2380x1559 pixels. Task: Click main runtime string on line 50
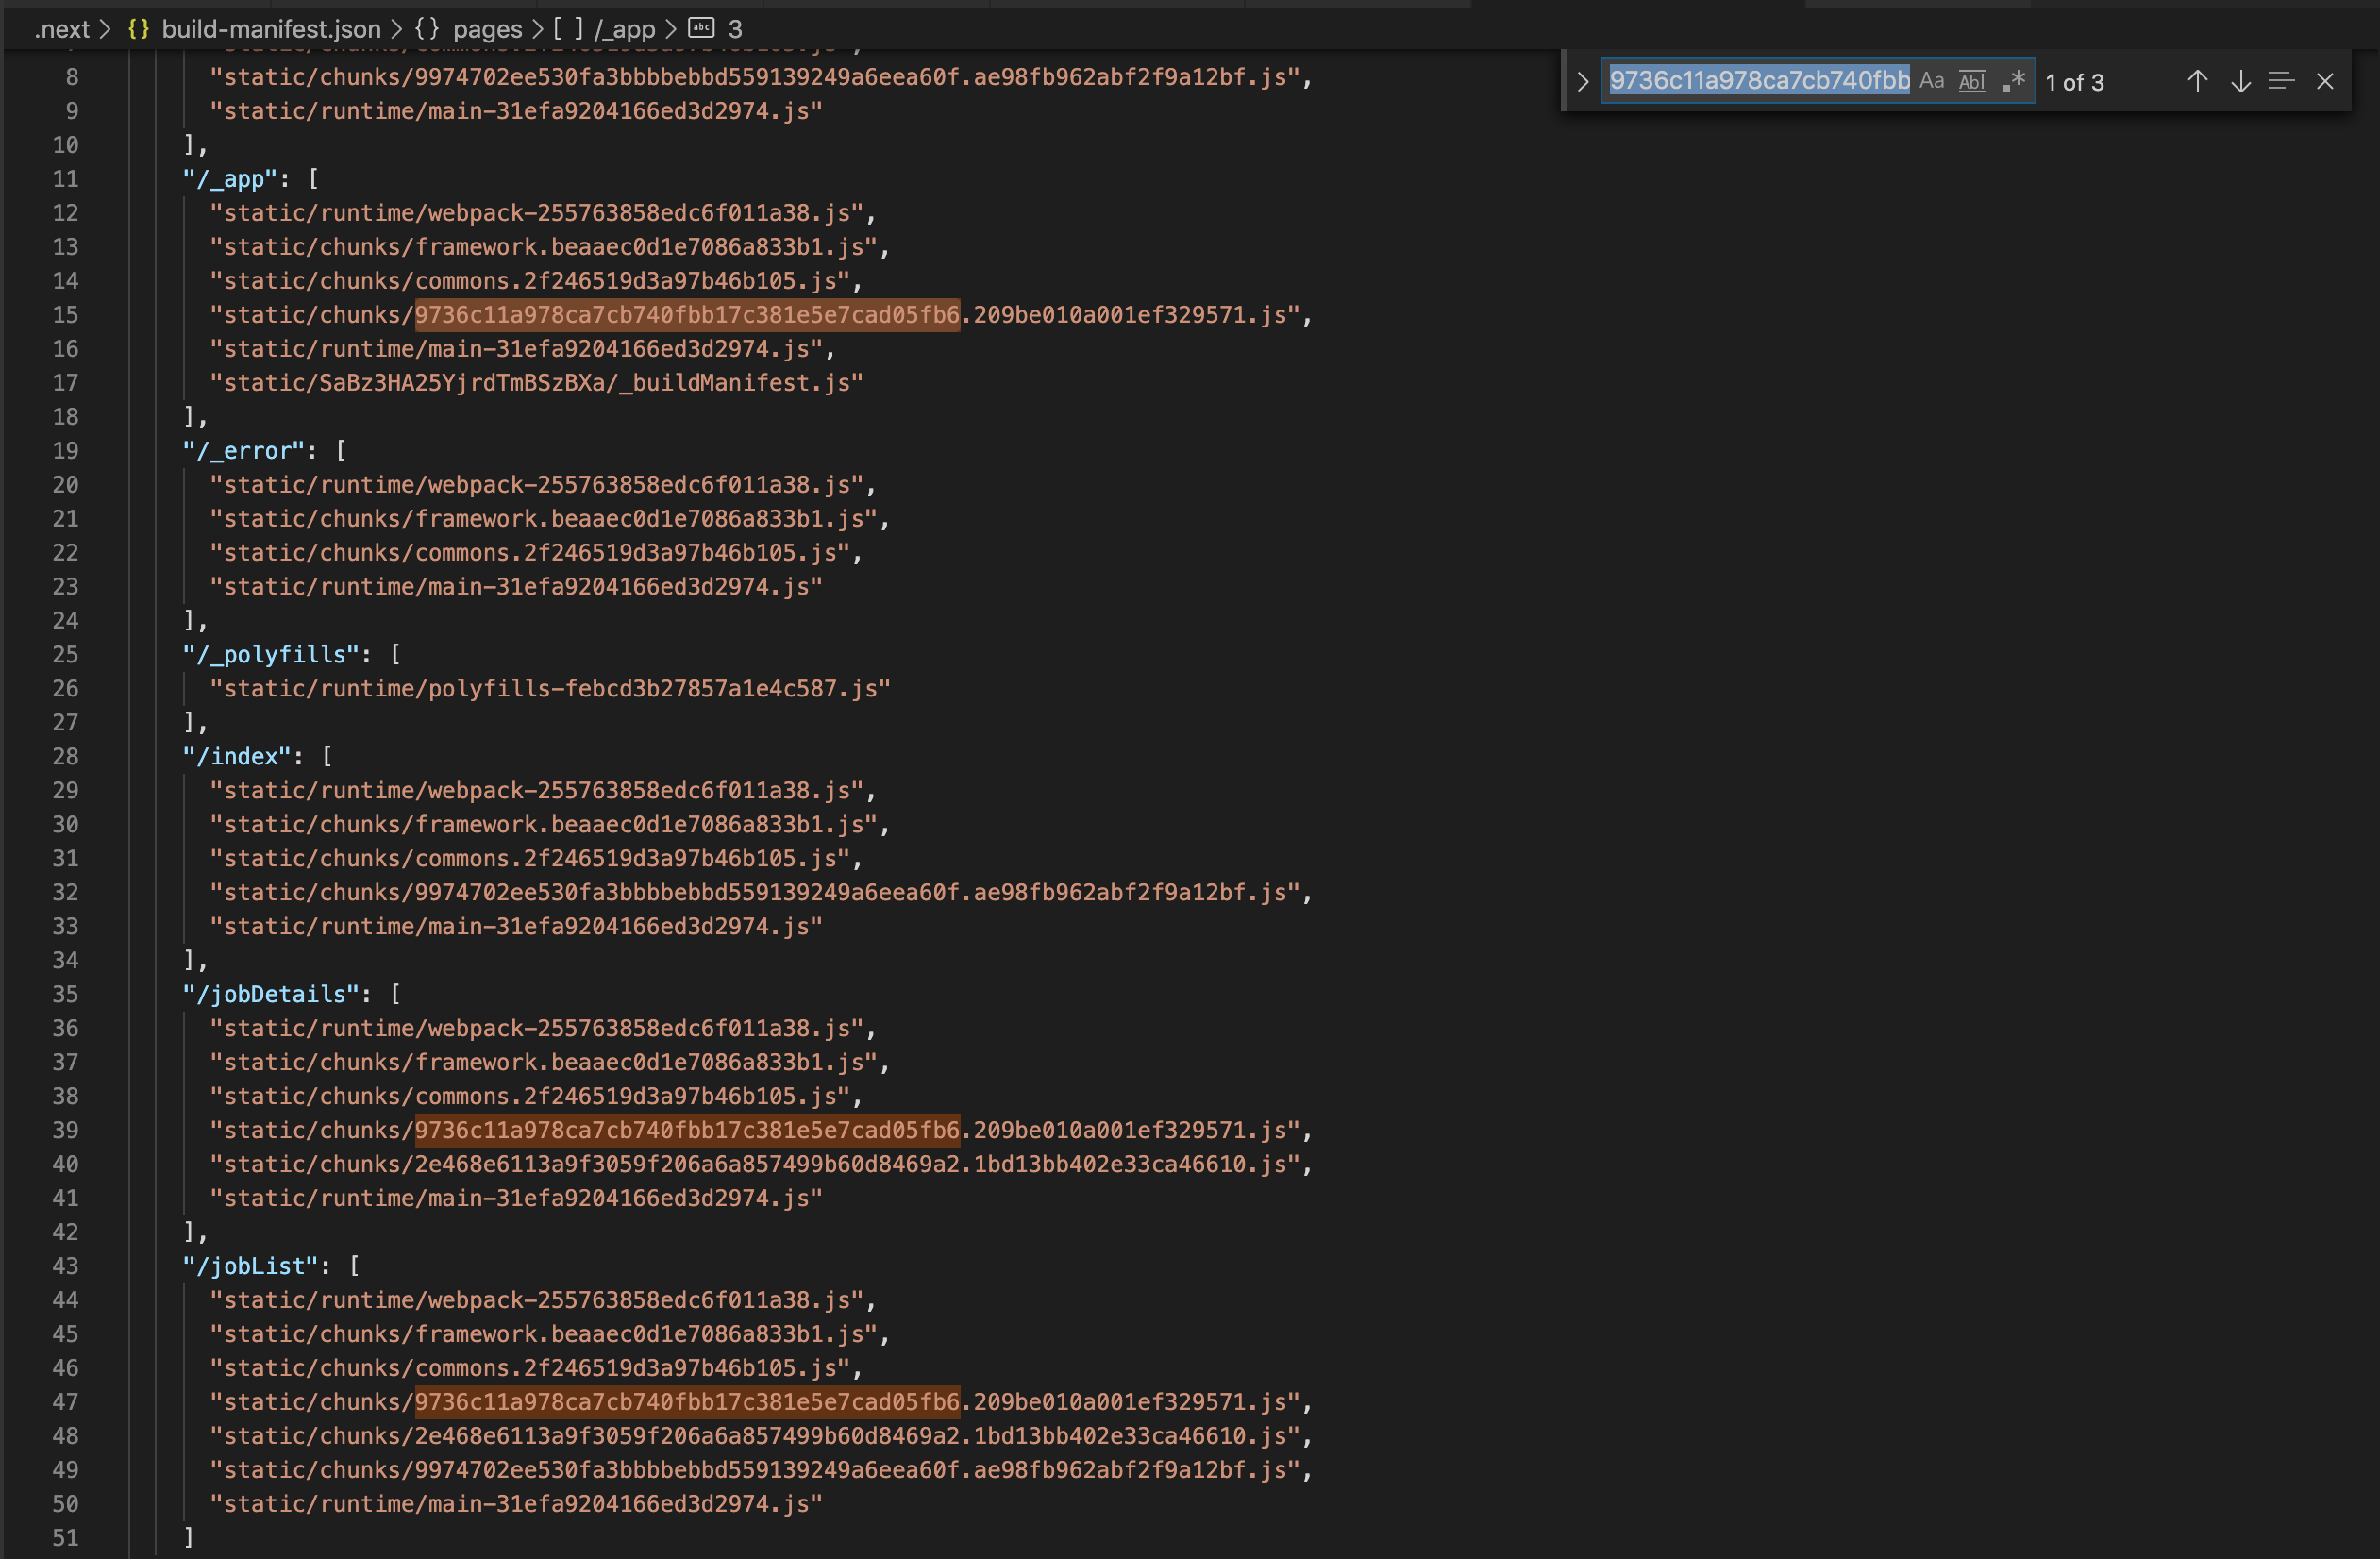click(x=516, y=1505)
